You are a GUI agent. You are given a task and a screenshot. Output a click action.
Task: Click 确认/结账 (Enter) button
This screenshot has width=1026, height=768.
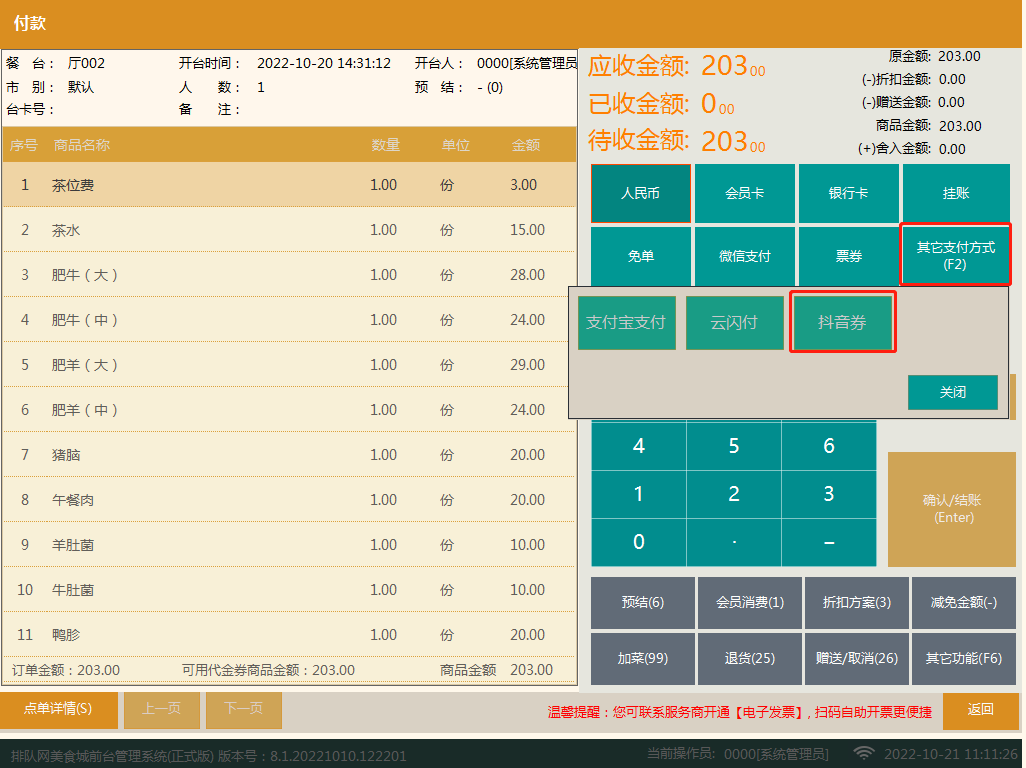[x=951, y=509]
